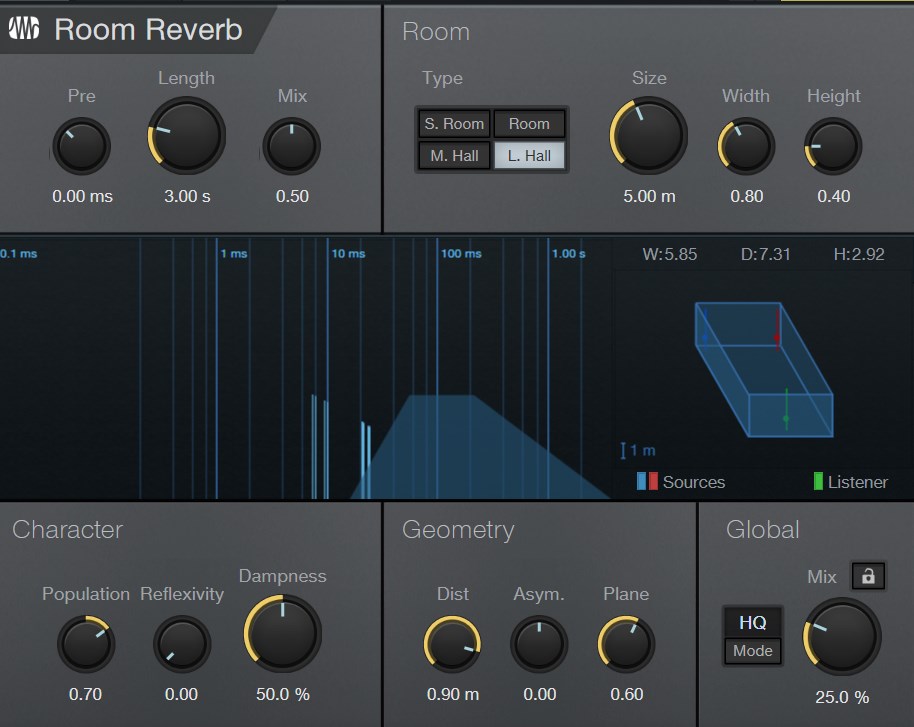
Task: Click the Dist value 0.90 m
Action: tap(452, 694)
